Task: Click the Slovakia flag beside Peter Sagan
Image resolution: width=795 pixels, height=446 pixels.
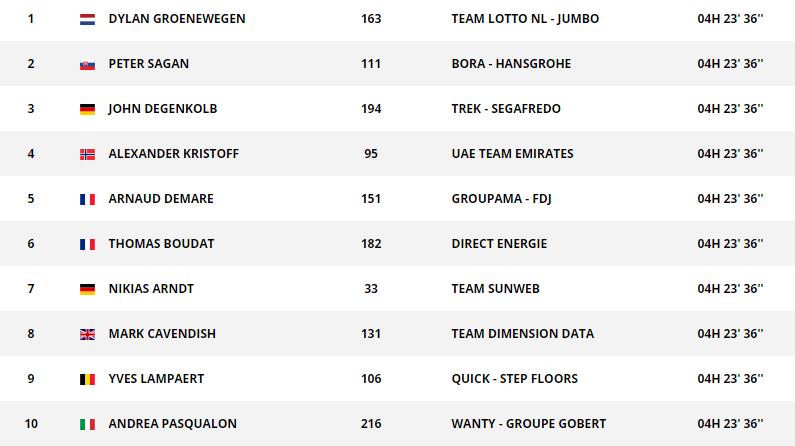Action: pos(87,64)
